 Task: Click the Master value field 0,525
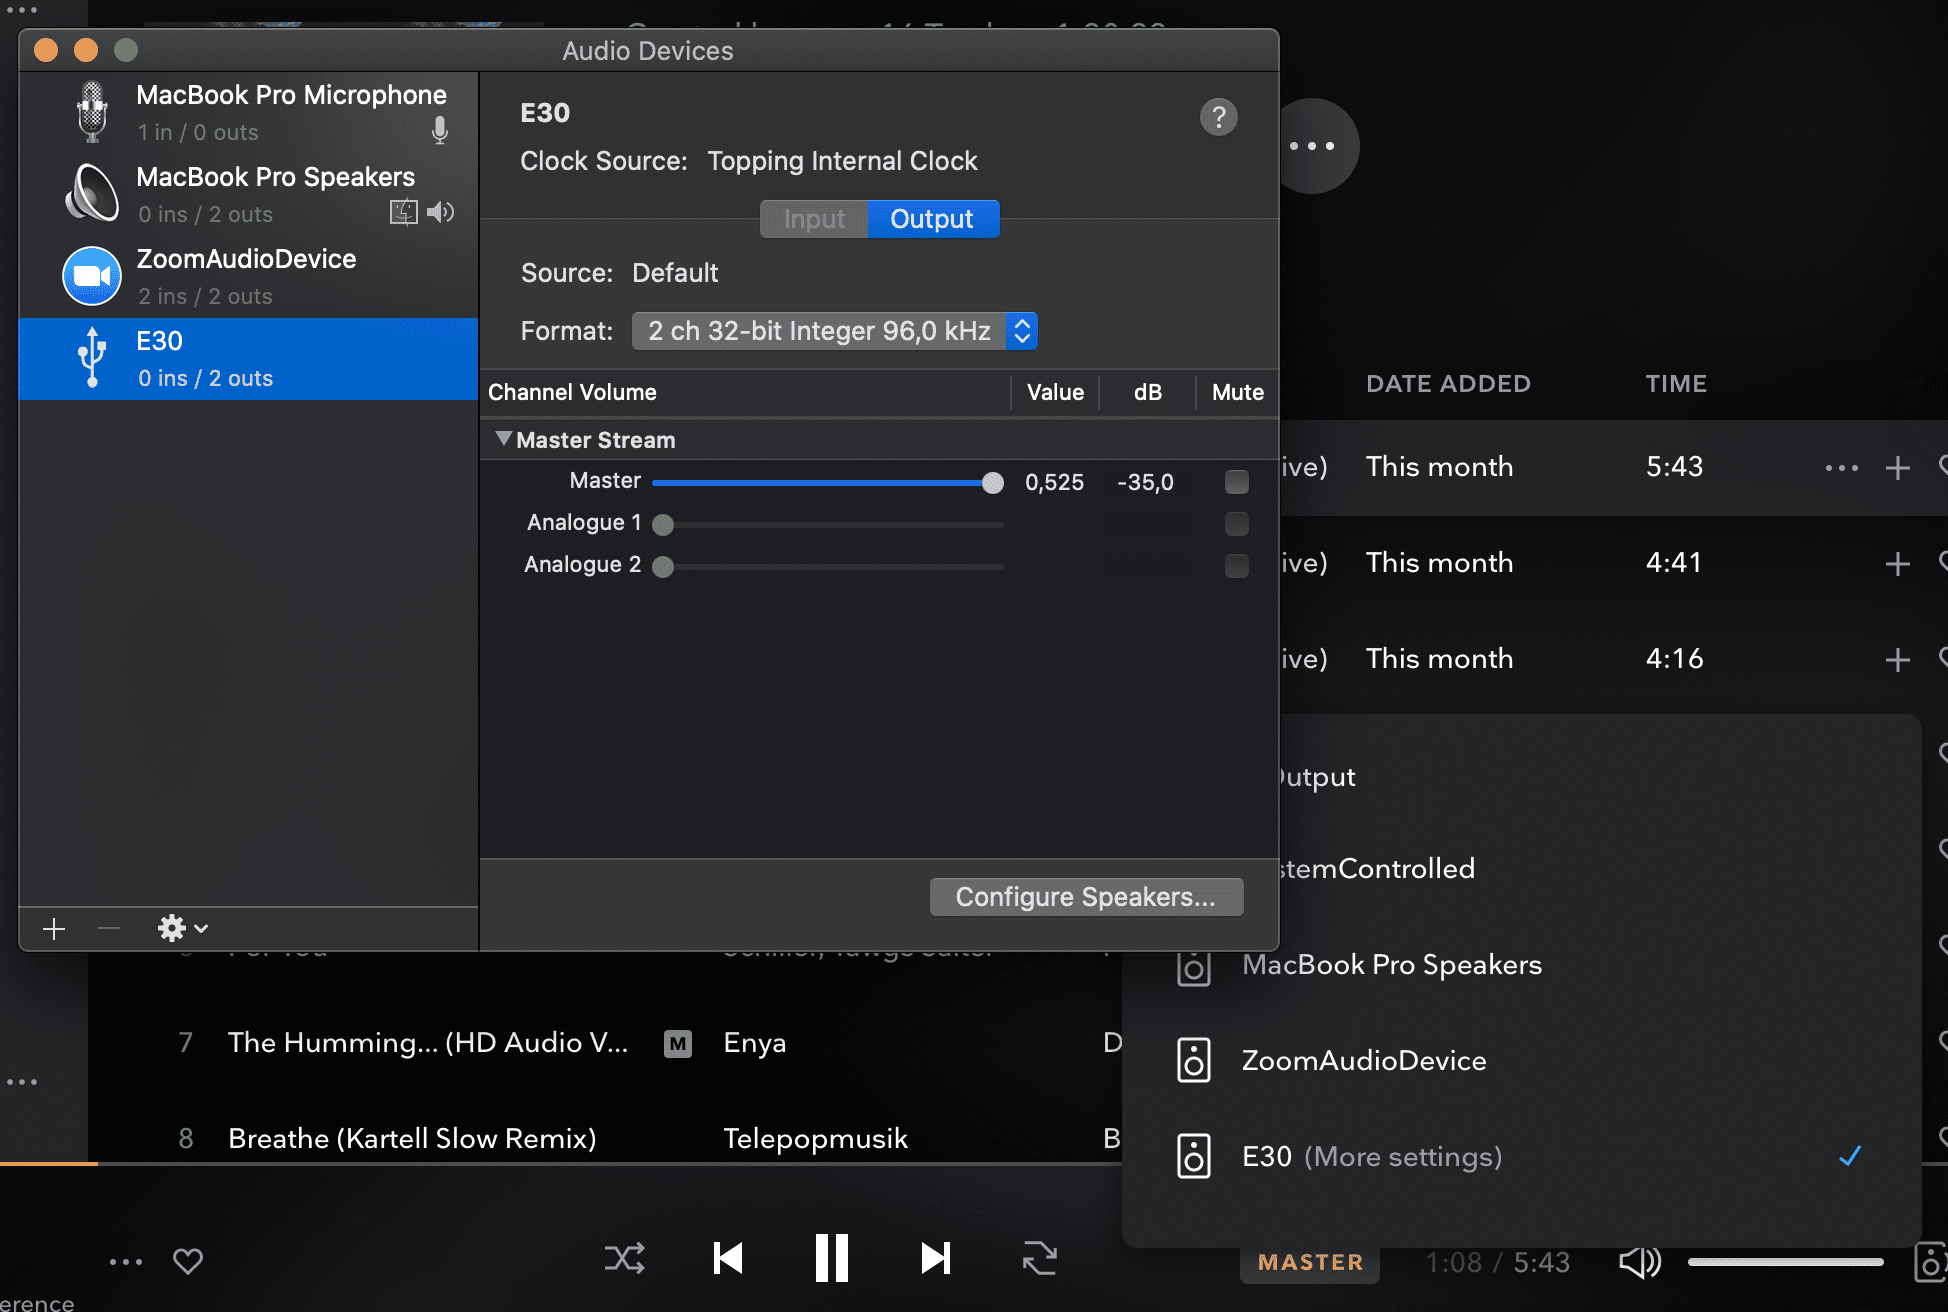click(x=1054, y=483)
